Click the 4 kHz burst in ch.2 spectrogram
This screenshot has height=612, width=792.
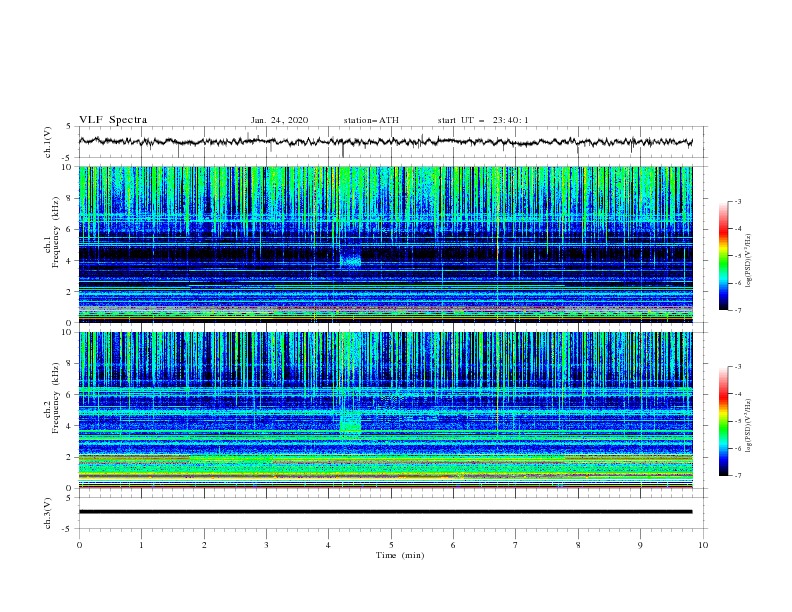[x=351, y=422]
